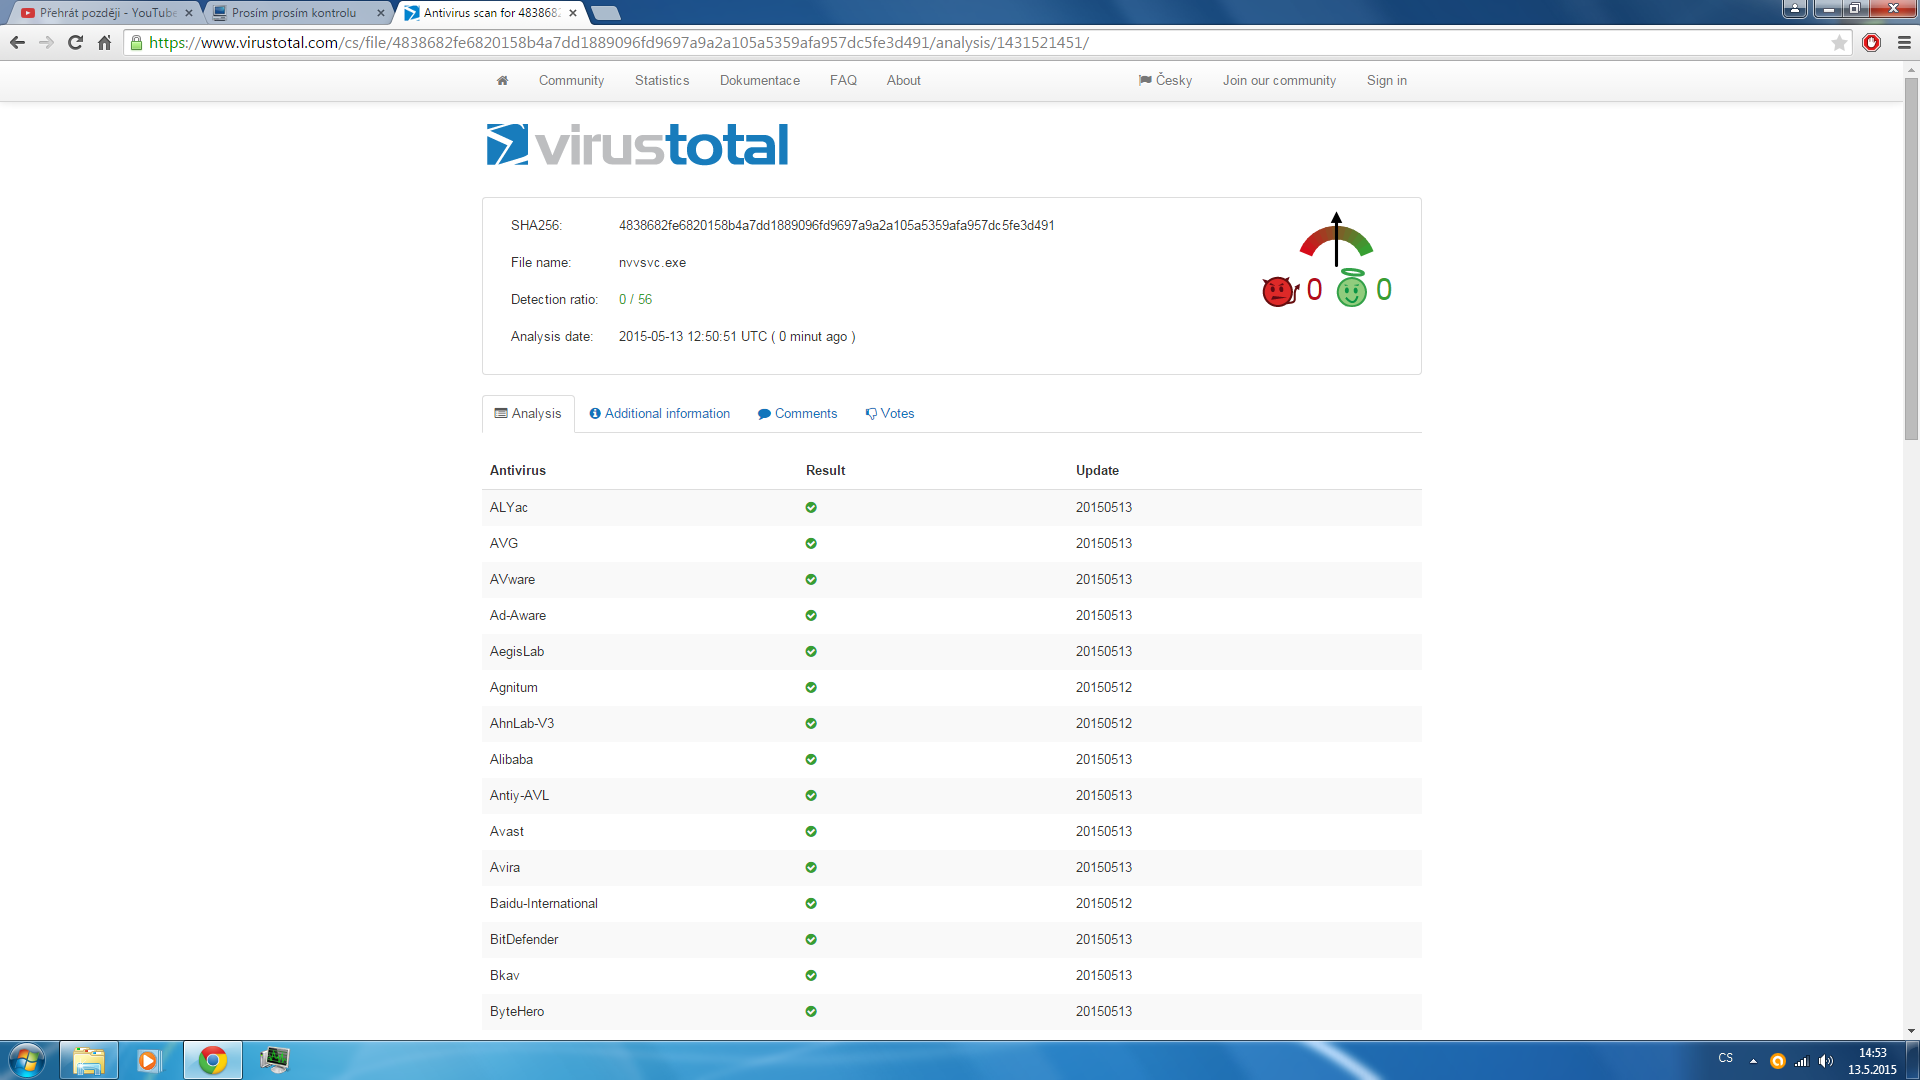Click the VirusTotal logo
Screen dimensions: 1920x1080
(637, 145)
